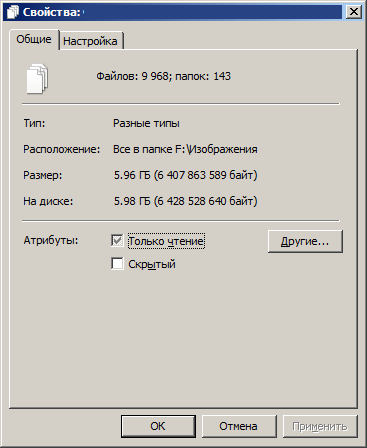
Task: Click the Атрибуты: label
Action: [51, 240]
